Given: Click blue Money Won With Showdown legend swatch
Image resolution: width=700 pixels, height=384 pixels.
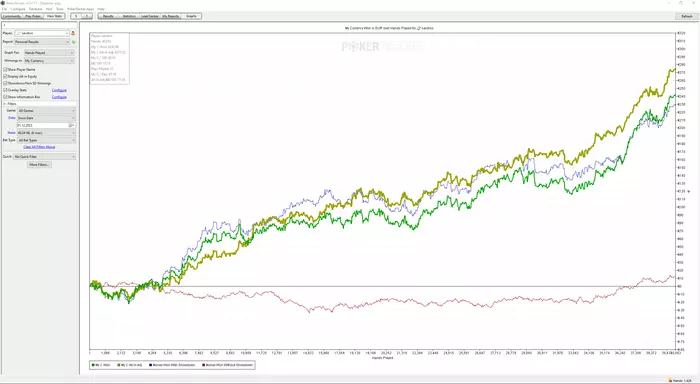Looking at the screenshot, I should [150, 365].
